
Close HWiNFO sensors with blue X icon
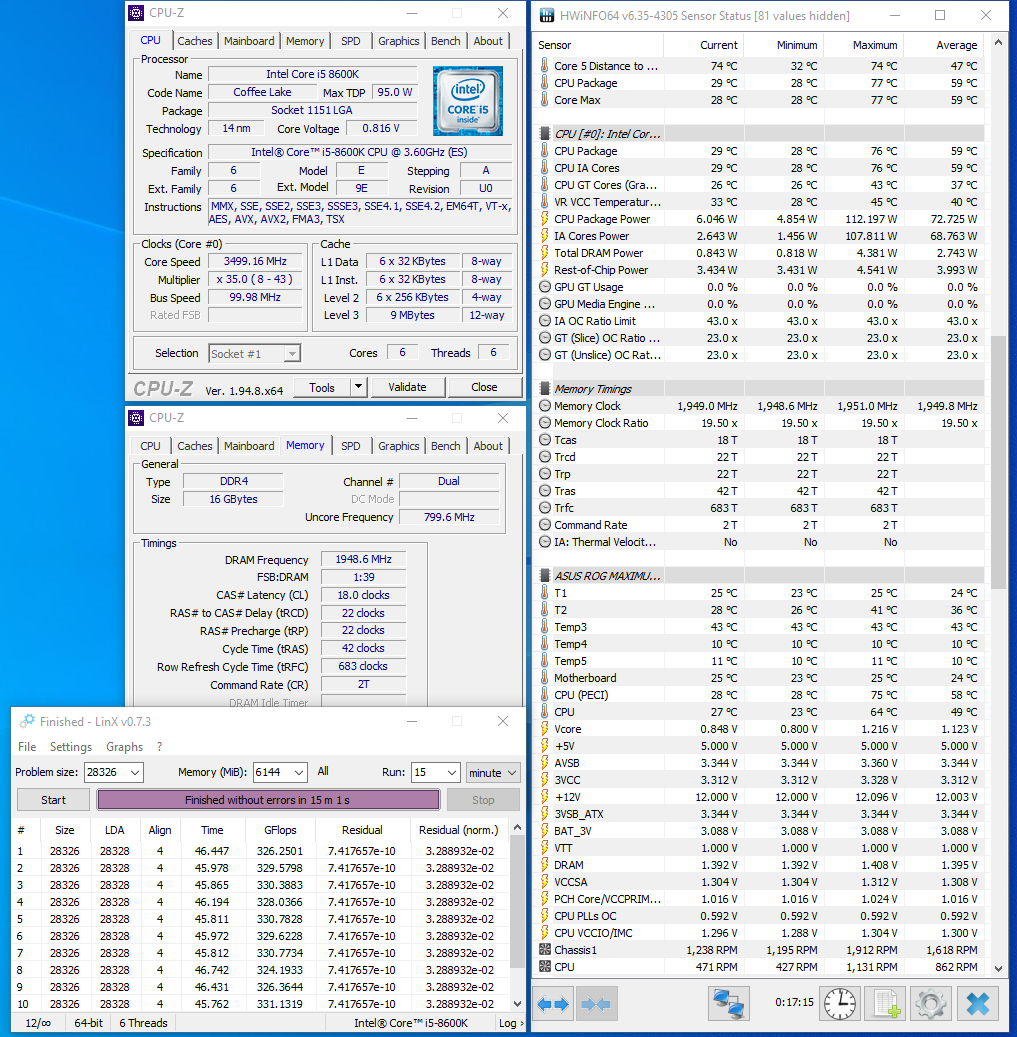977,1004
